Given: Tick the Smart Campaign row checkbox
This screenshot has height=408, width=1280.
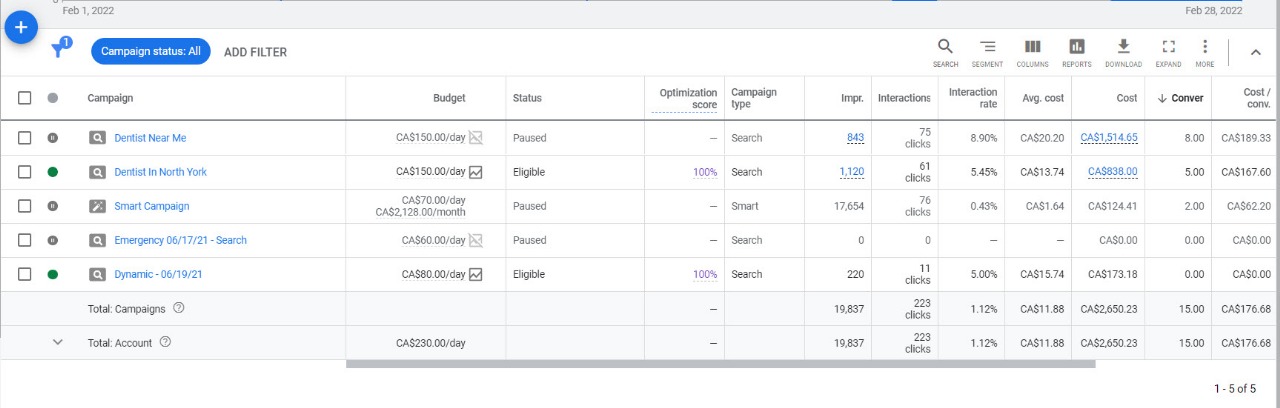Looking at the screenshot, I should 25,206.
